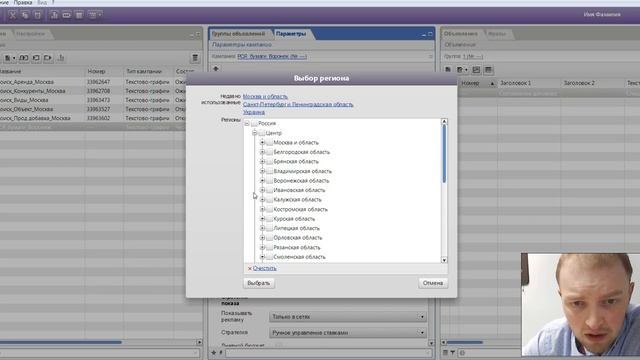Expand the Владимирская область node

point(262,171)
